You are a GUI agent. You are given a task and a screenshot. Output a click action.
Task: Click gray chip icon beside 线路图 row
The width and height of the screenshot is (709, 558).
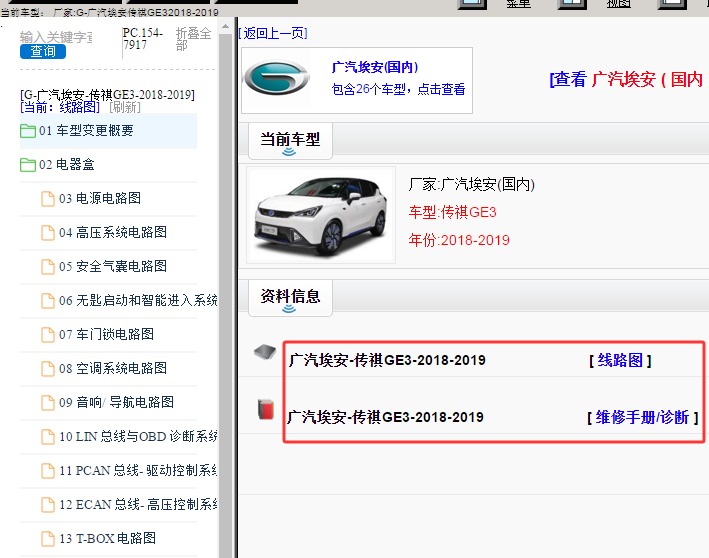pyautogui.click(x=265, y=352)
